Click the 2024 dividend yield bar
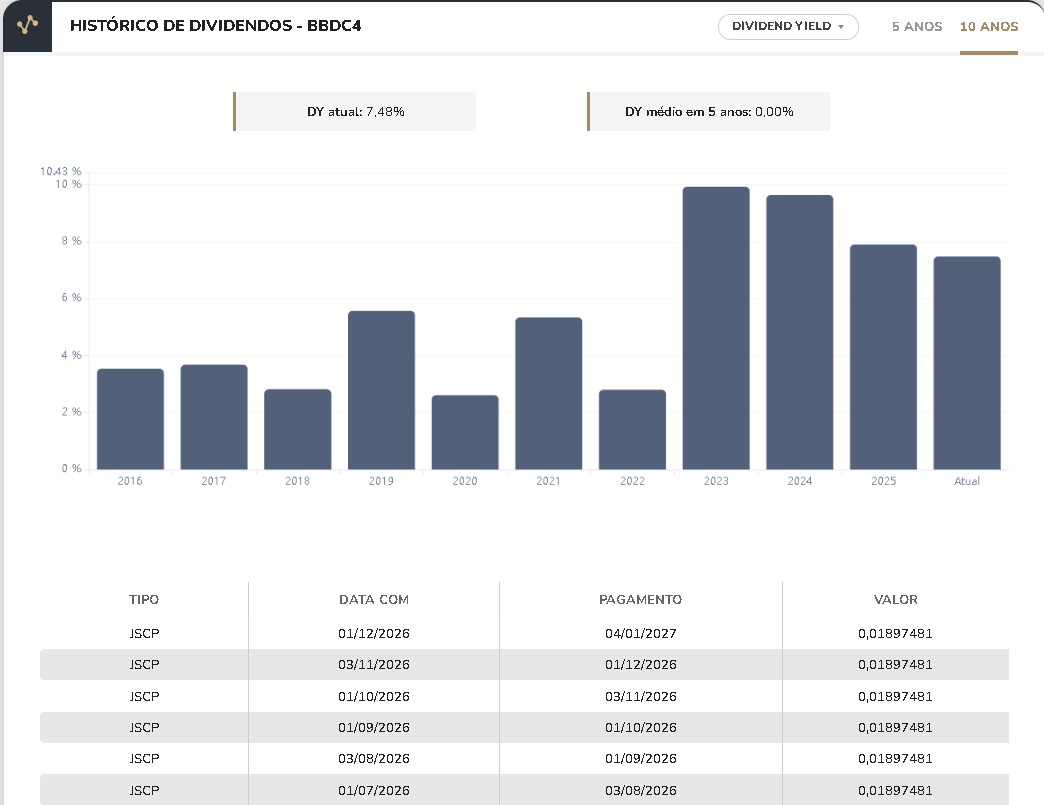Viewport: 1044px width, 805px height. [800, 332]
